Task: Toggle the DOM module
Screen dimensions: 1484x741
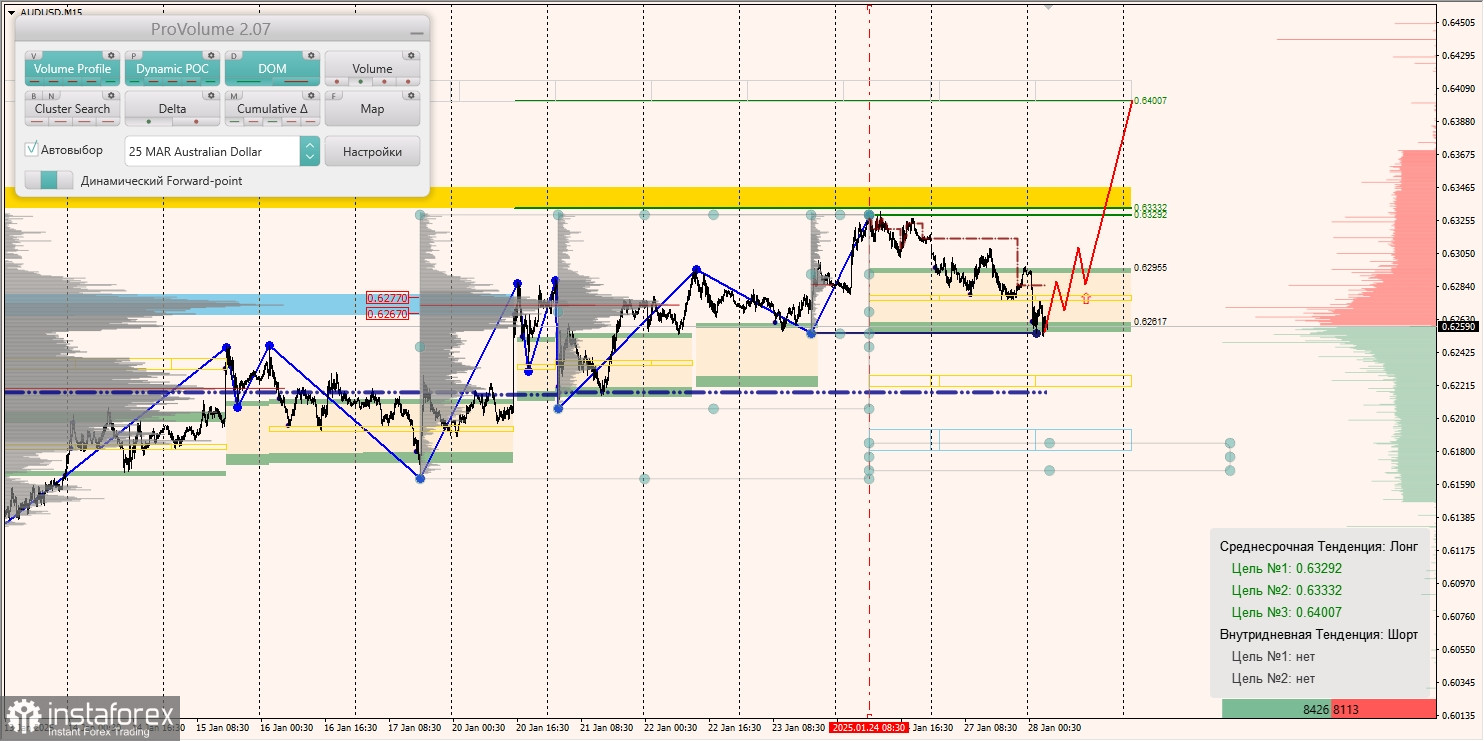Action: 272,69
